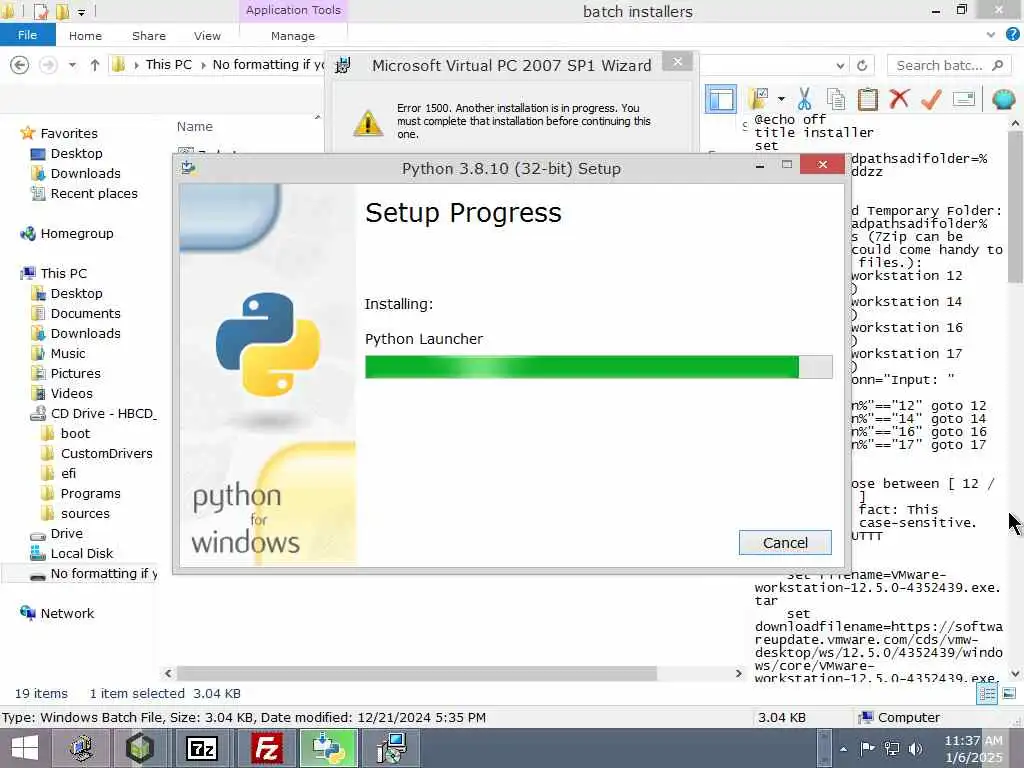Show hidden tray icons arrow
This screenshot has height=768, width=1024.
(844, 749)
